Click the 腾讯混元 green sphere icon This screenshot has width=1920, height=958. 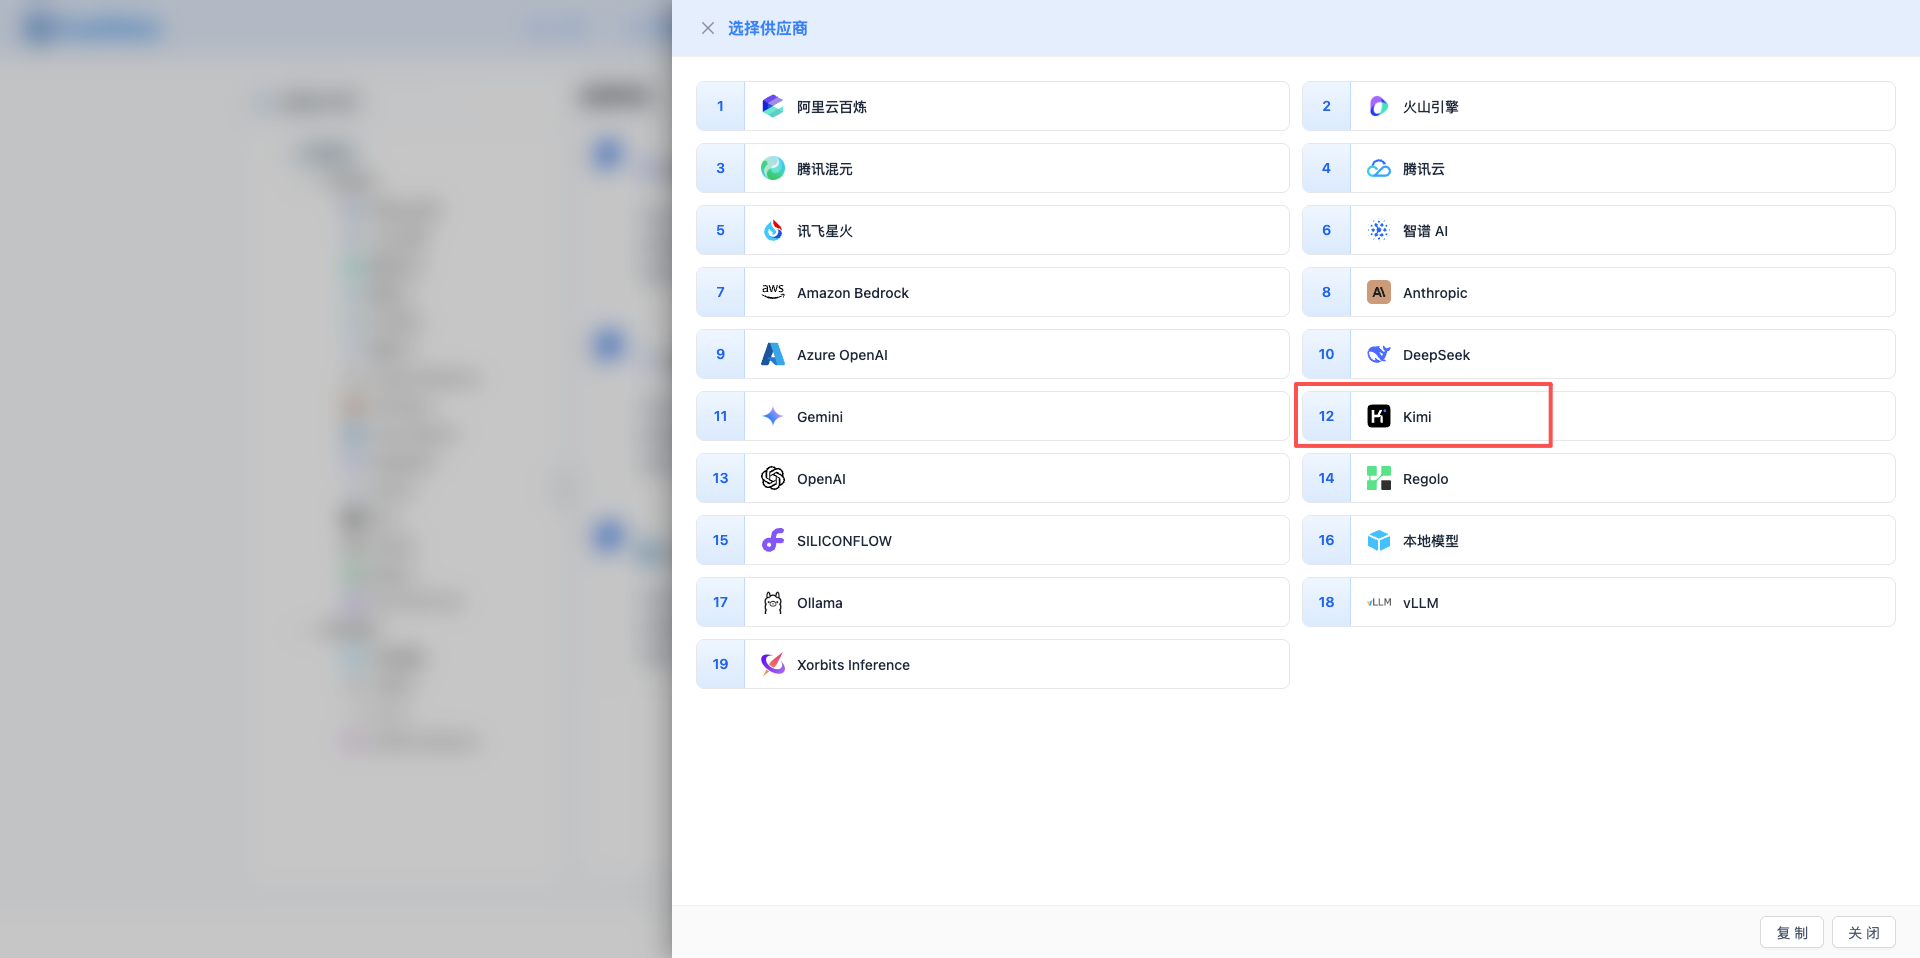pyautogui.click(x=772, y=168)
